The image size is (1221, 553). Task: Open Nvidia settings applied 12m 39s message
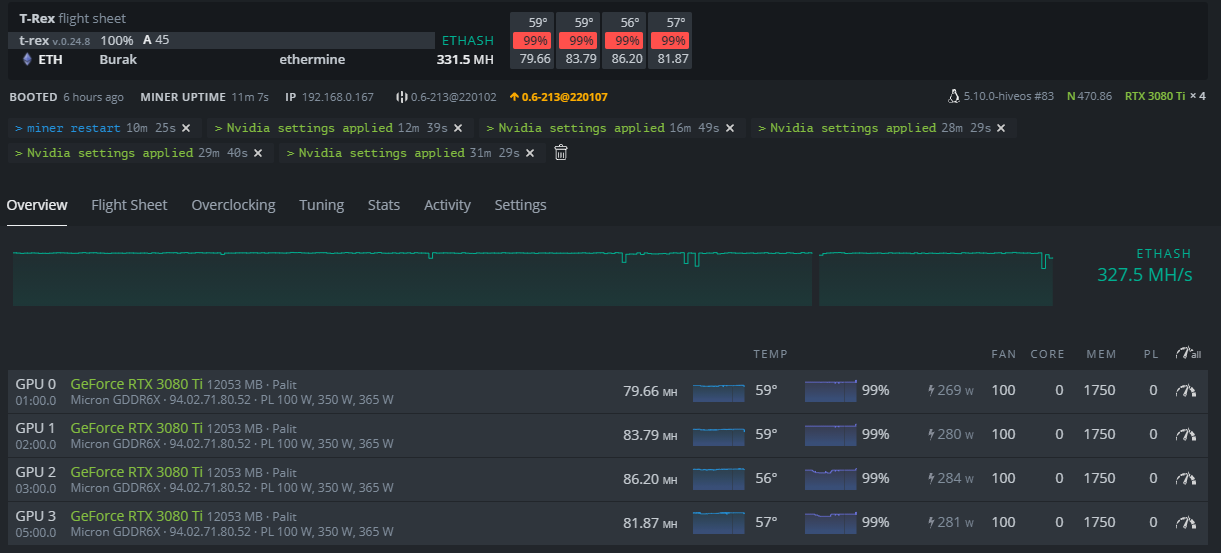click(x=331, y=128)
